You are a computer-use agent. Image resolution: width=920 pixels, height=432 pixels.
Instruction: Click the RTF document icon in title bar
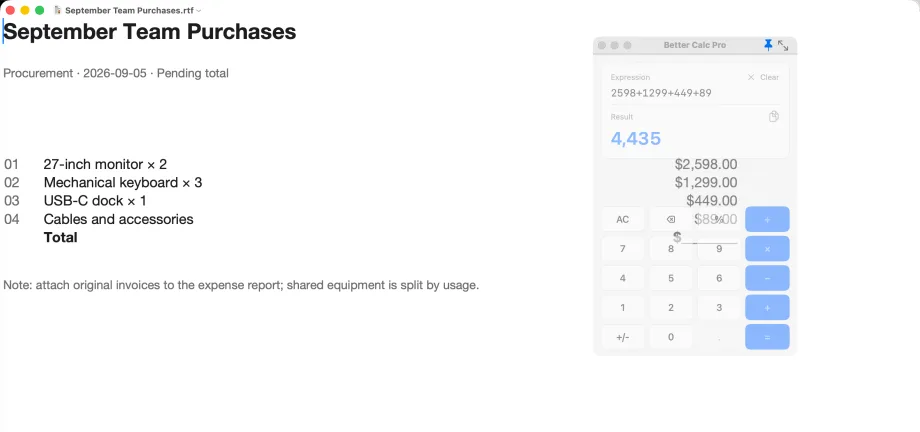(58, 10)
